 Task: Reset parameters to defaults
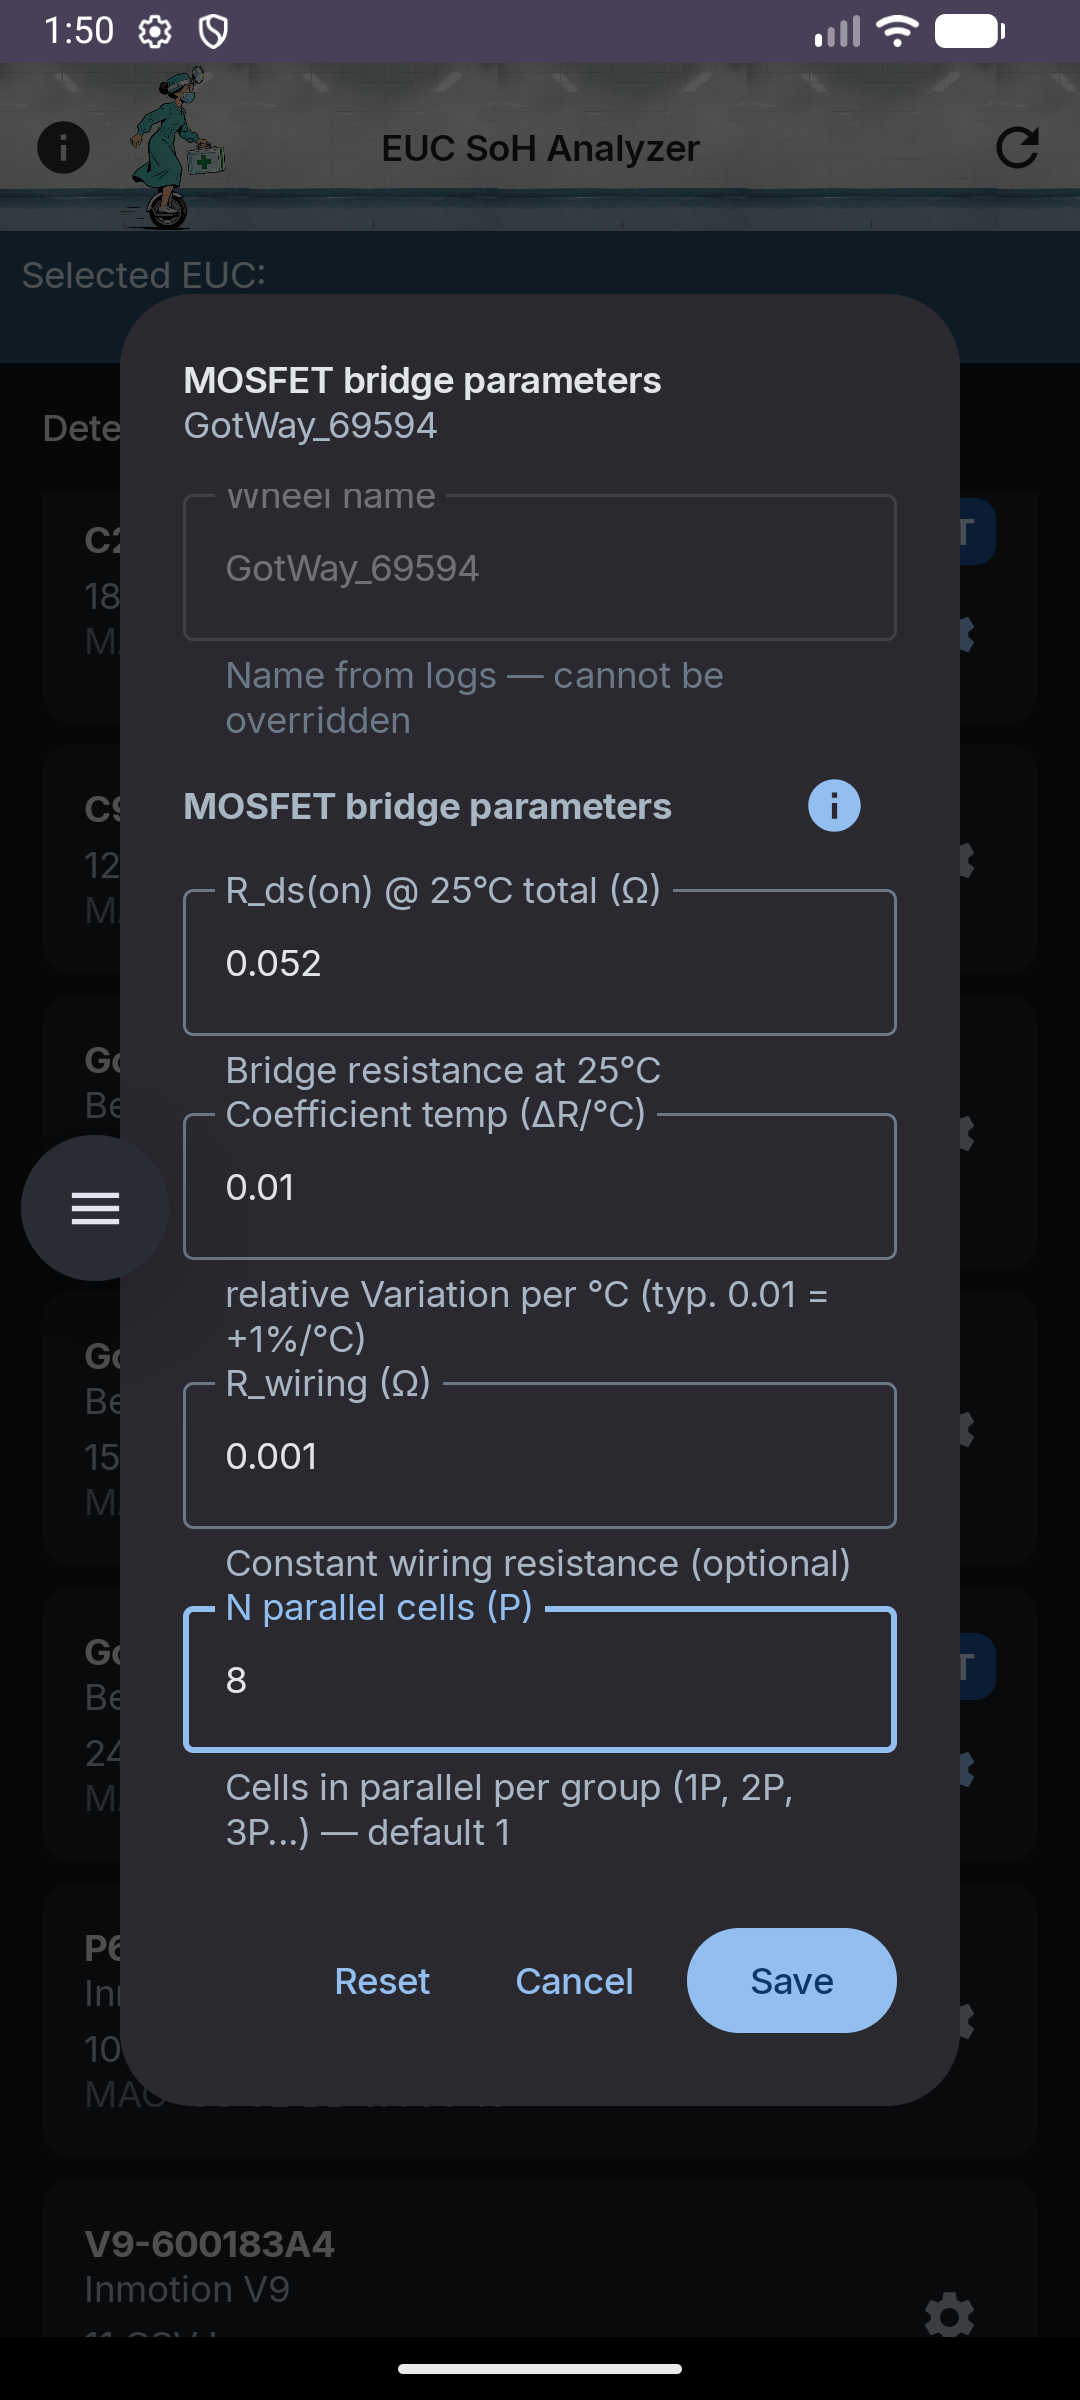pos(382,1980)
